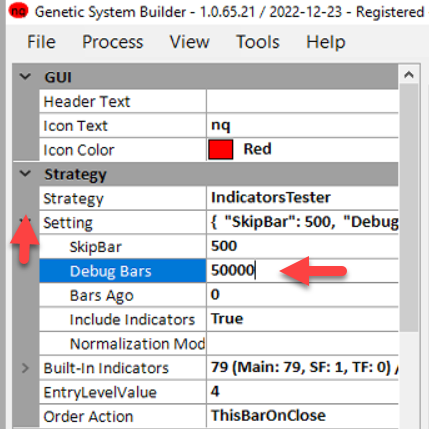Image resolution: width=429 pixels, height=429 pixels.
Task: Click the red nq application icon
Action: 18,12
